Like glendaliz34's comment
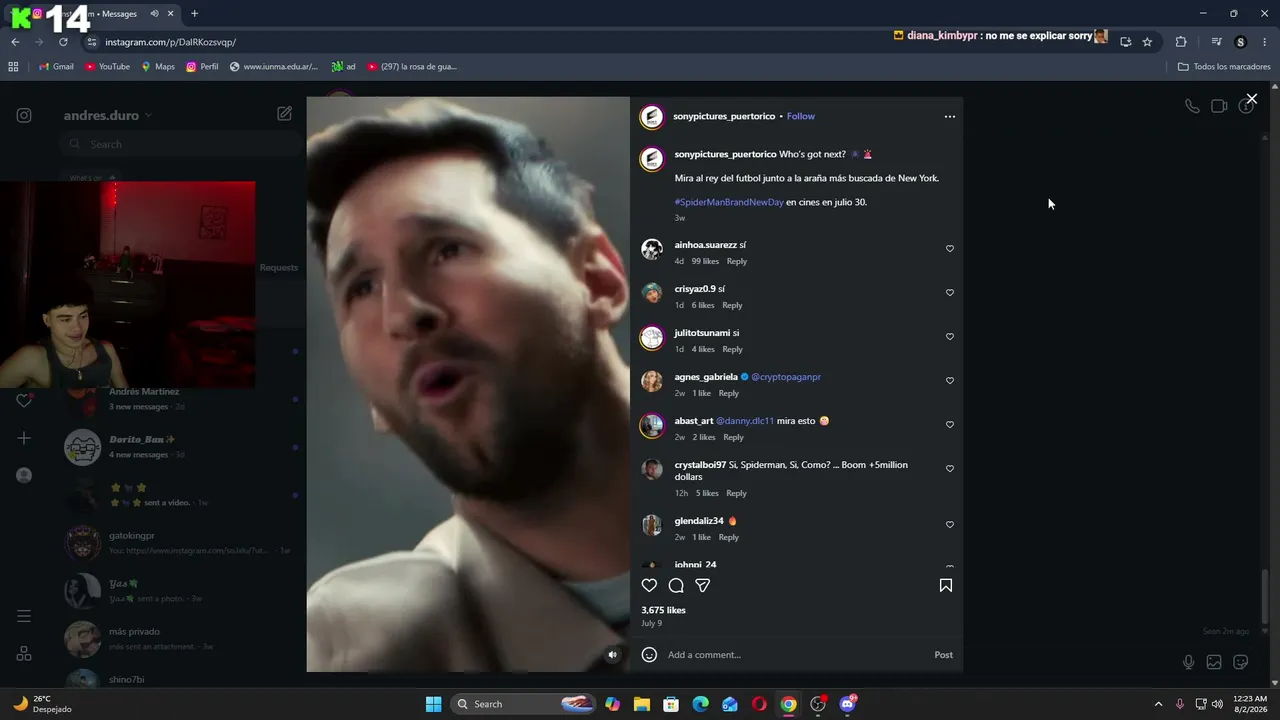 pyautogui.click(x=950, y=525)
